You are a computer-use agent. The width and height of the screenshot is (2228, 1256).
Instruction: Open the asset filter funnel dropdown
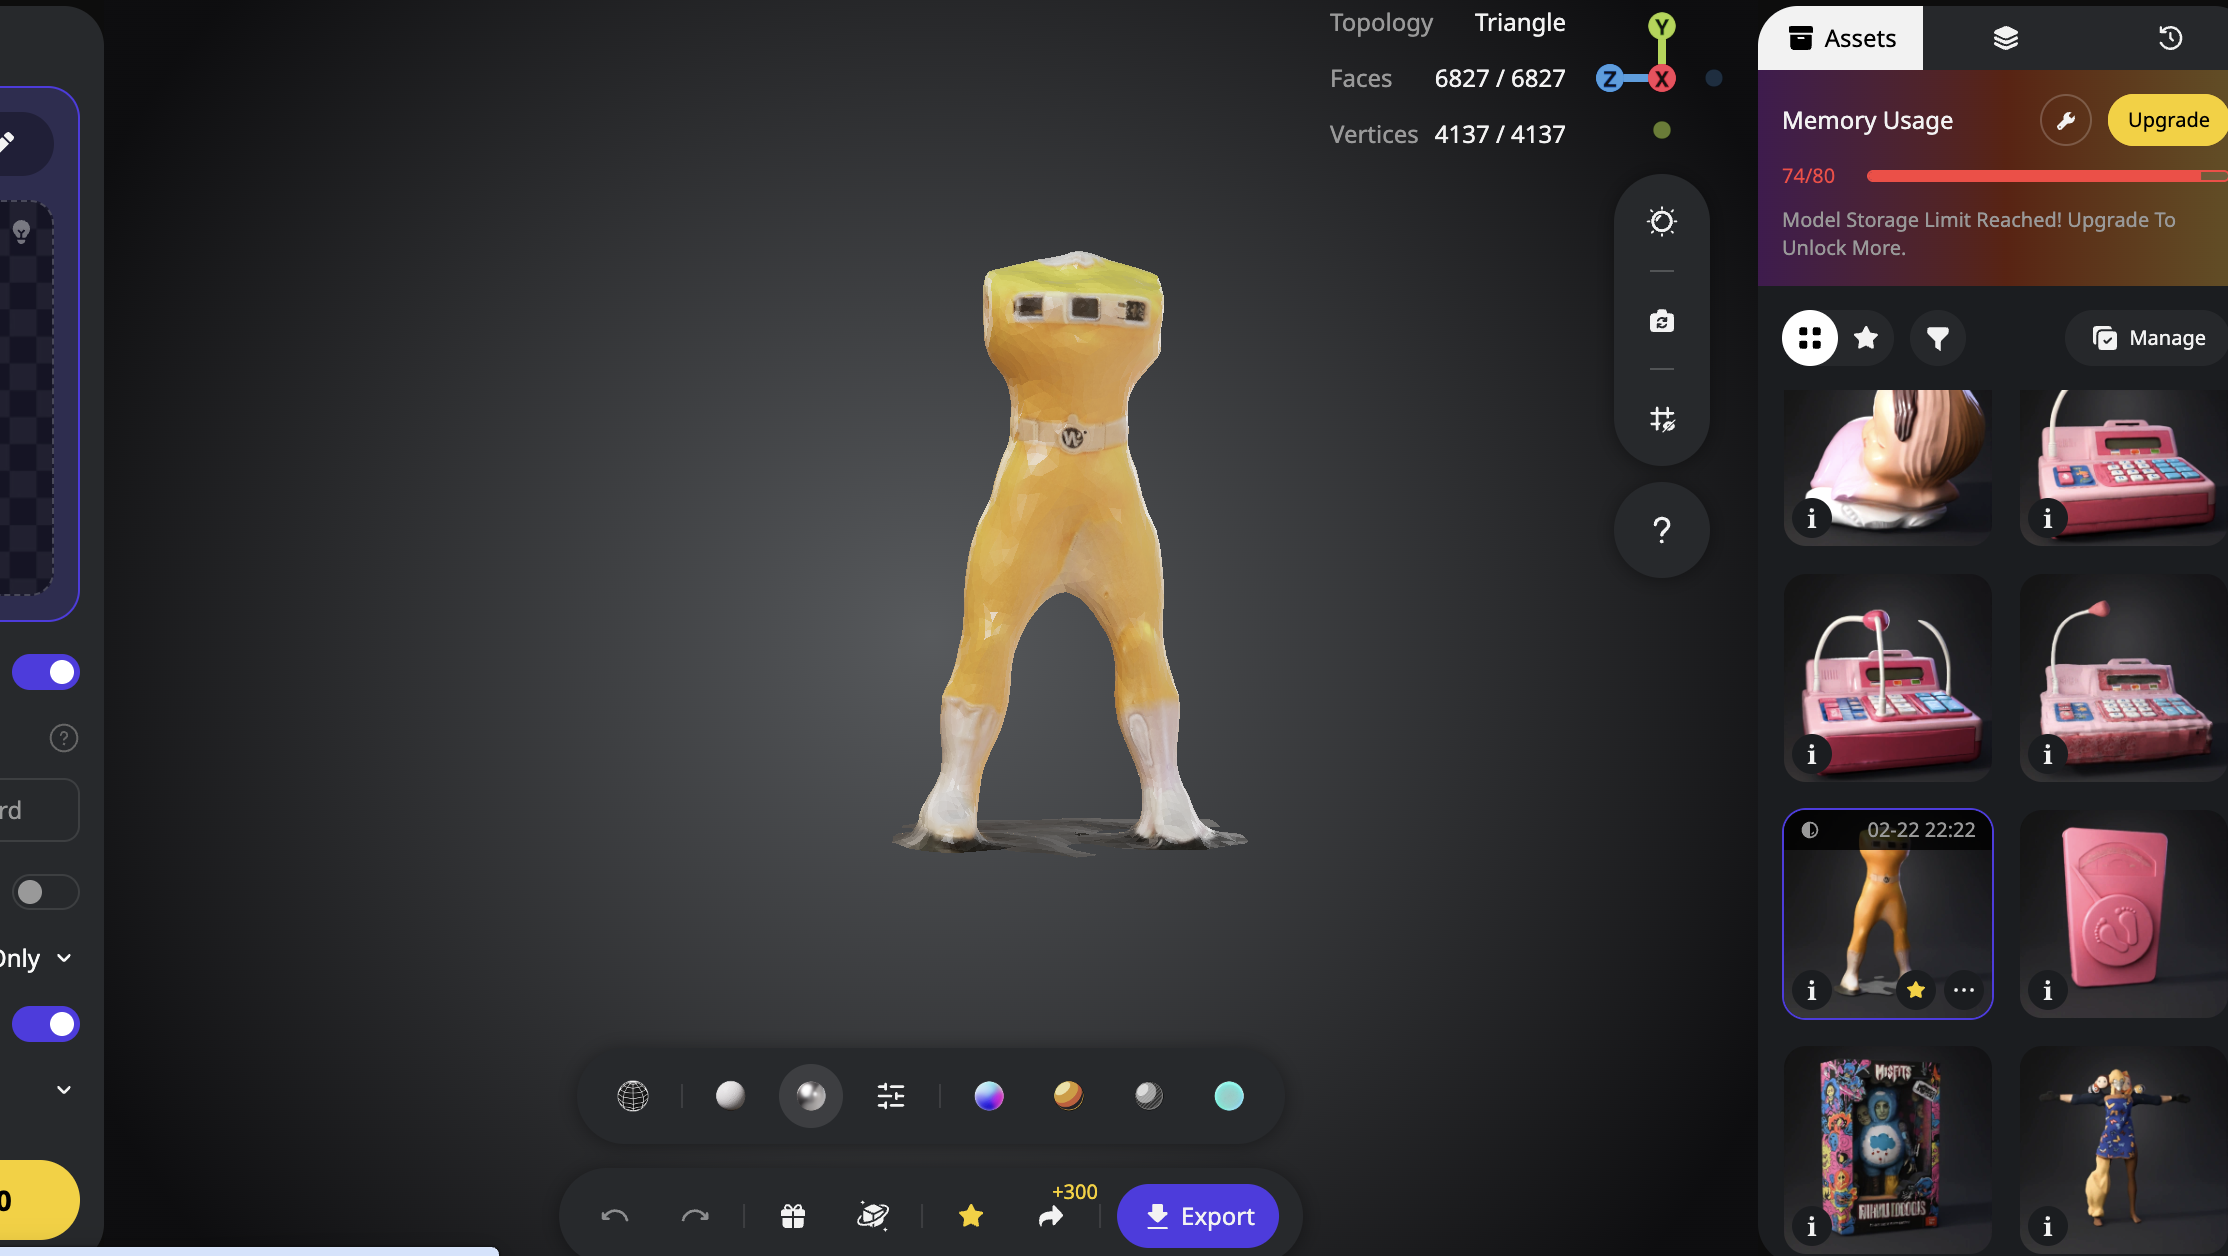(x=1937, y=338)
